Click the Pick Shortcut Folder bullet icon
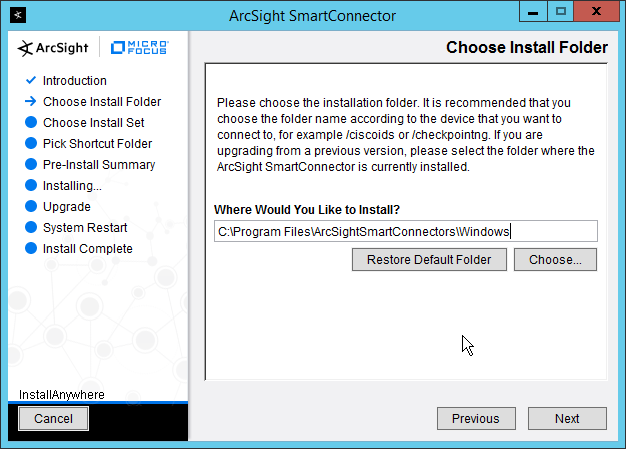 coord(29,144)
